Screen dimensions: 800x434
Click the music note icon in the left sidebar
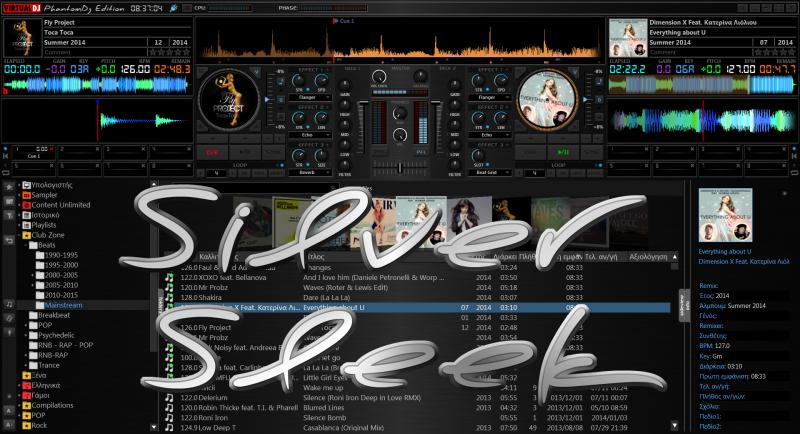pyautogui.click(x=9, y=303)
